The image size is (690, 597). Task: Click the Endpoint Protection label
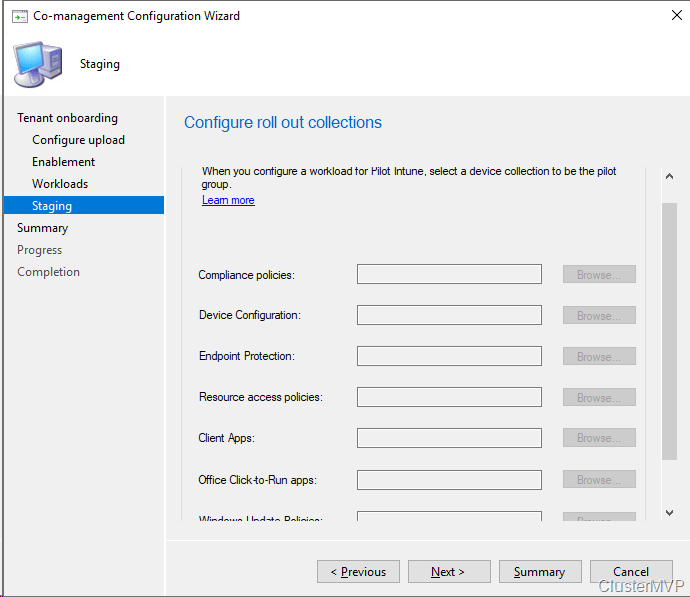tap(246, 356)
